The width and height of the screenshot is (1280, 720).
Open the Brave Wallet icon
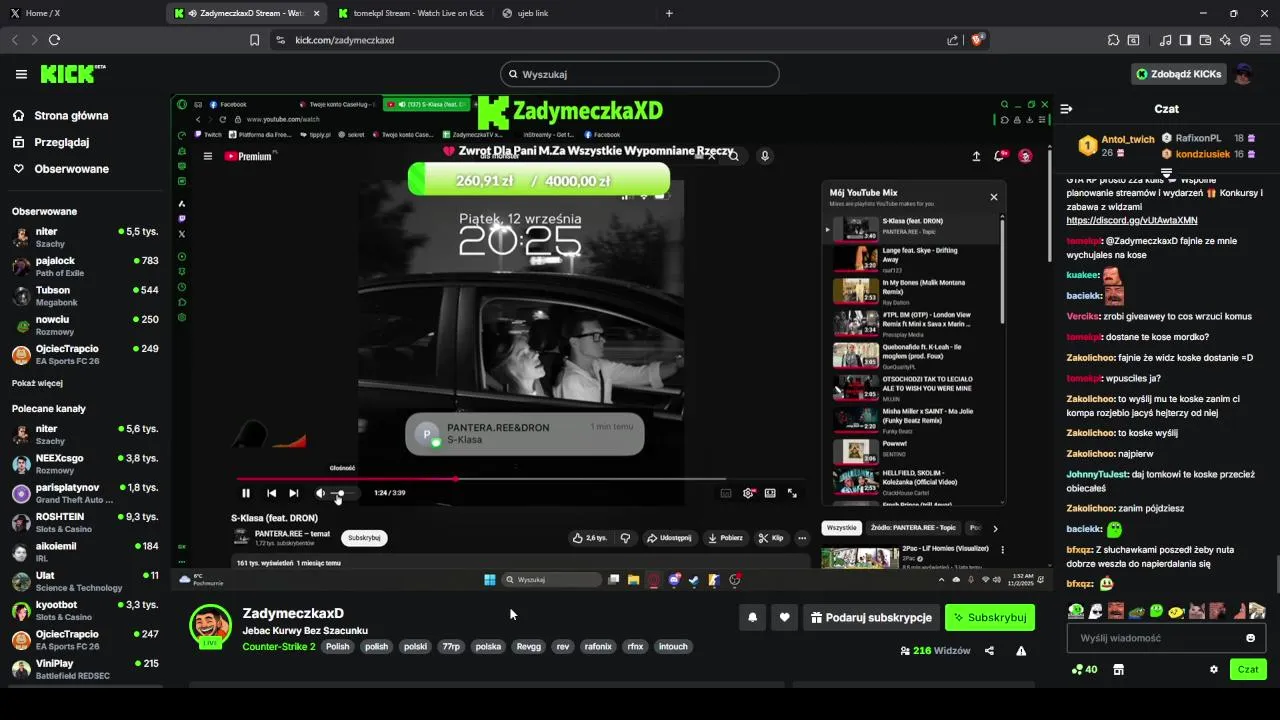1205,40
